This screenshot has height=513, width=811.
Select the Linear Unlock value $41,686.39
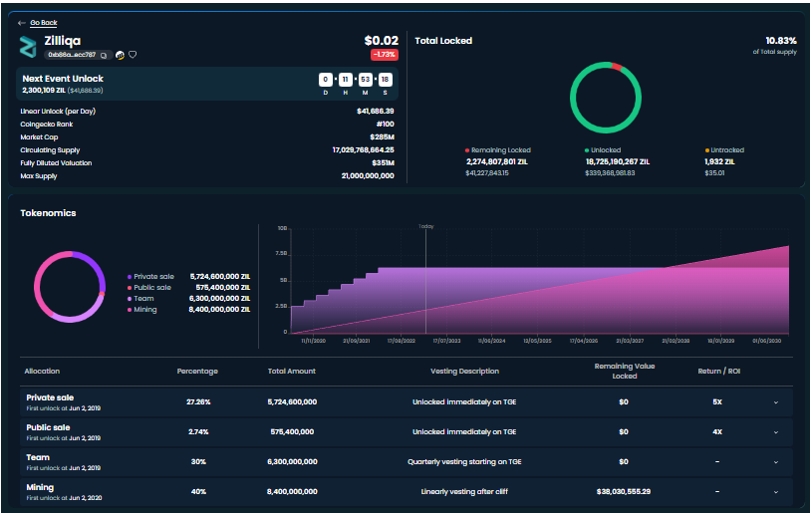(375, 111)
